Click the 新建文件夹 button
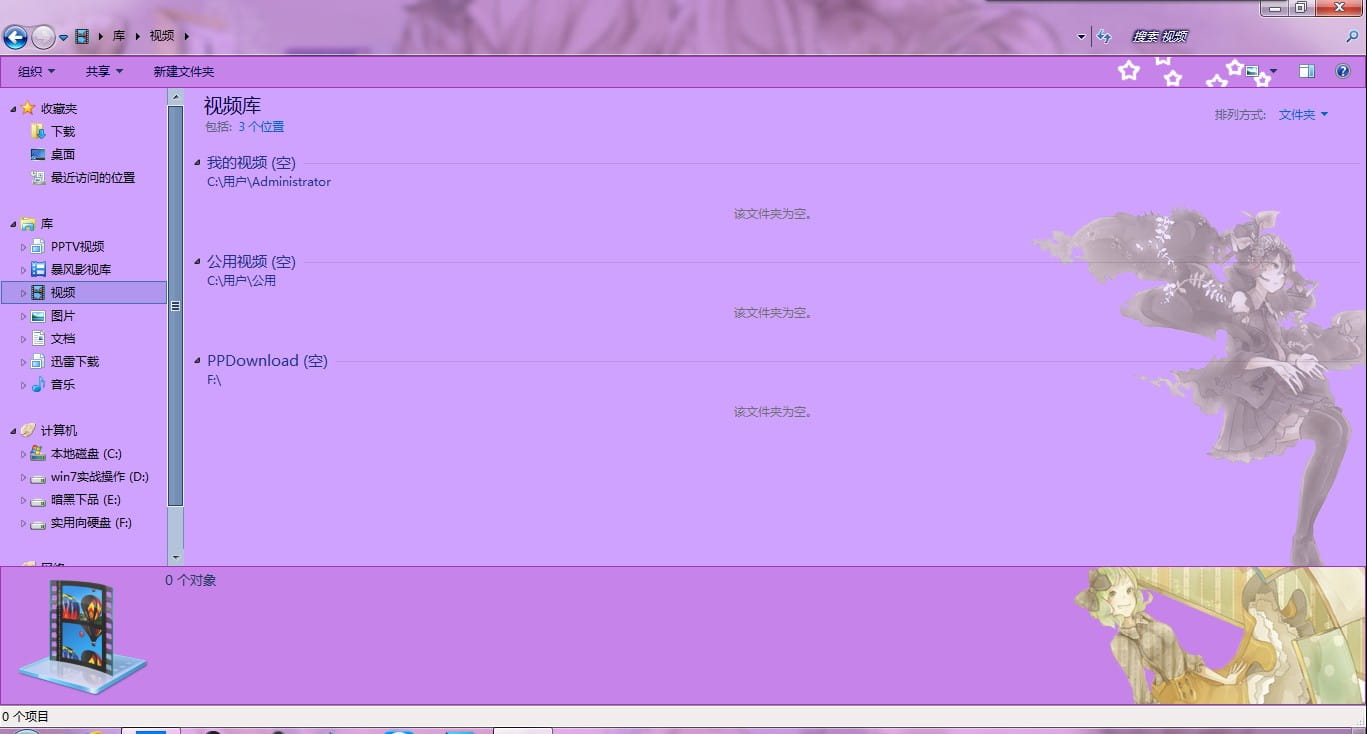This screenshot has height=734, width=1367. (x=184, y=72)
